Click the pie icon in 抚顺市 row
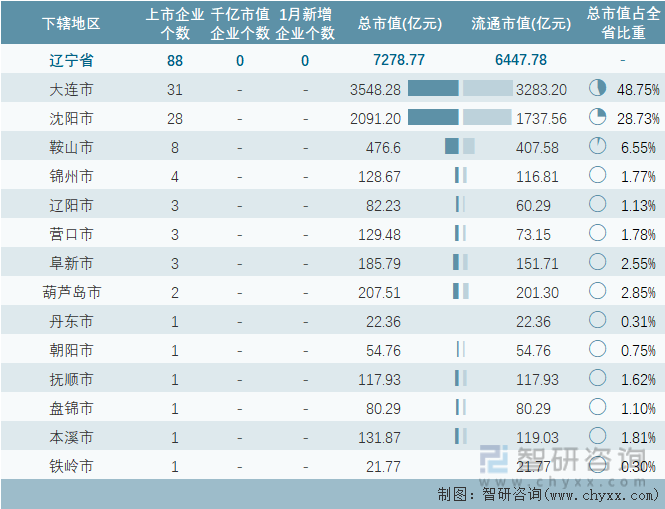 coord(597,378)
